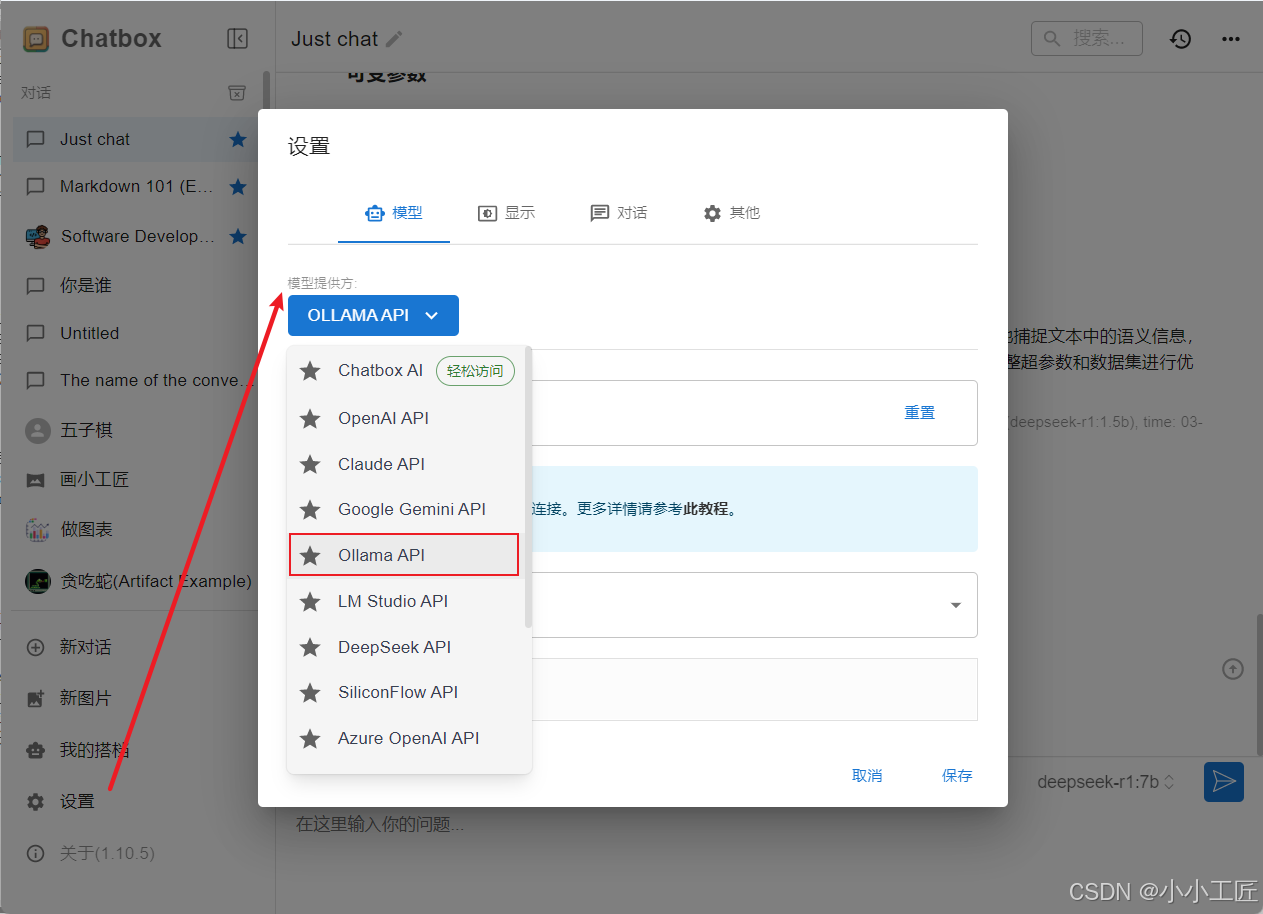The height and width of the screenshot is (914, 1263).
Task: Open the OLLAMA API provider dropdown
Action: tap(373, 315)
